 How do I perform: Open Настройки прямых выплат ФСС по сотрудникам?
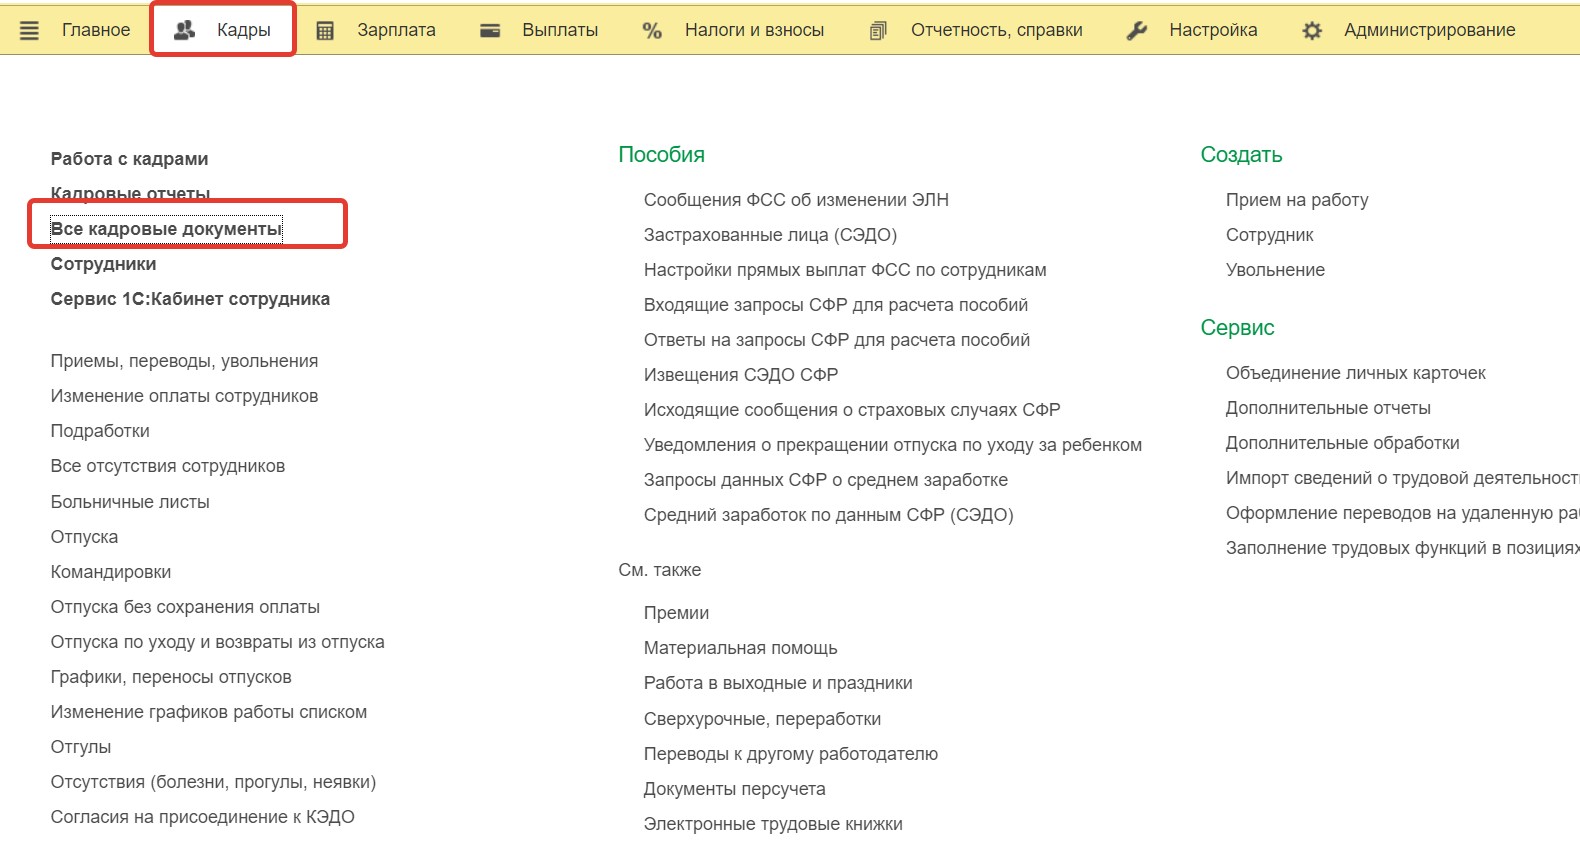coord(845,270)
